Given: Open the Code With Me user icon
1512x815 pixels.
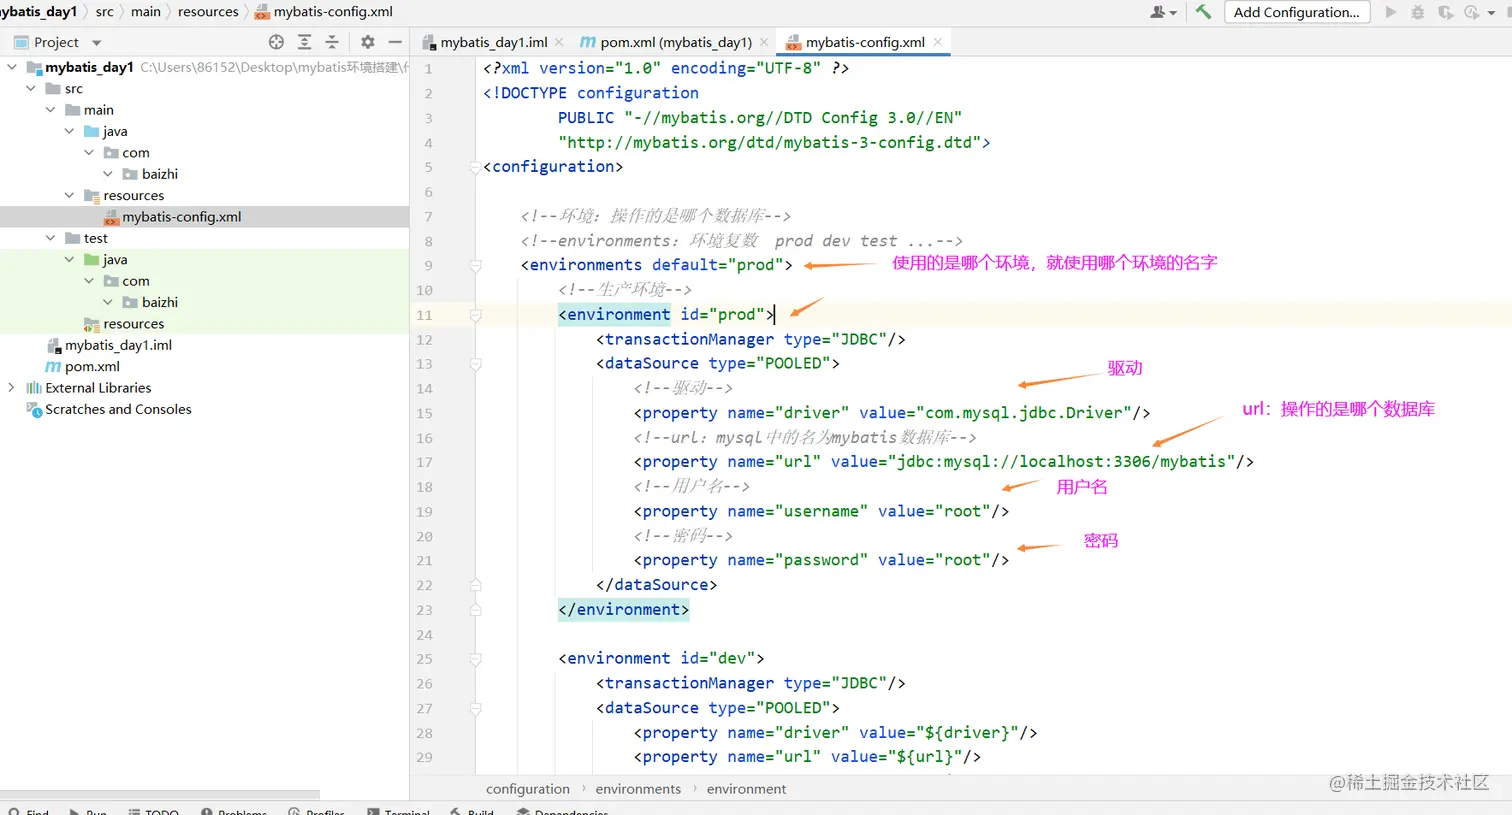Looking at the screenshot, I should [1158, 12].
